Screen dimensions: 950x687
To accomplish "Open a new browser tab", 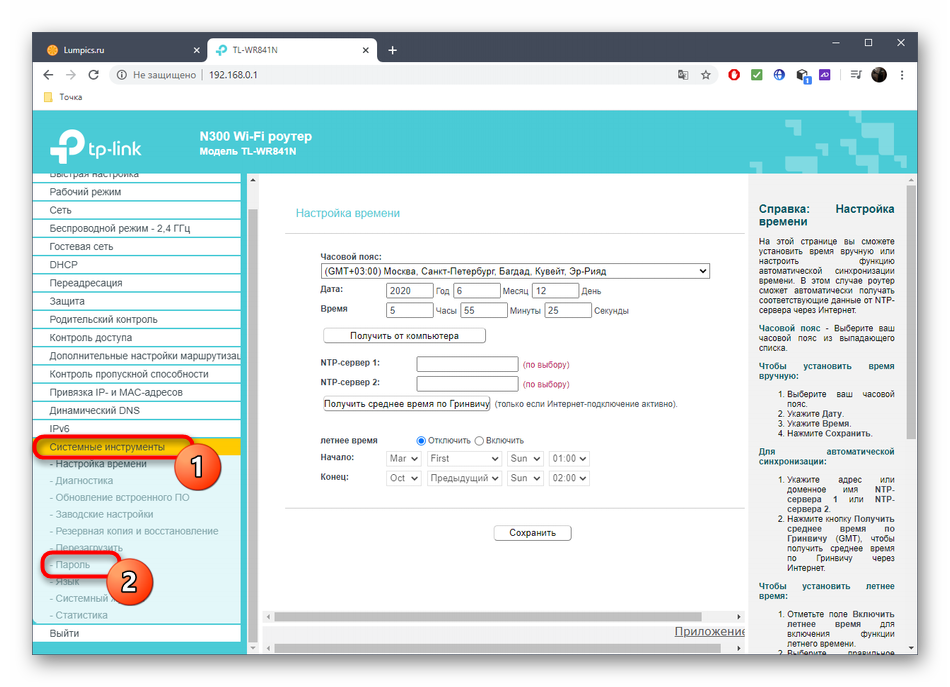I will tap(392, 50).
